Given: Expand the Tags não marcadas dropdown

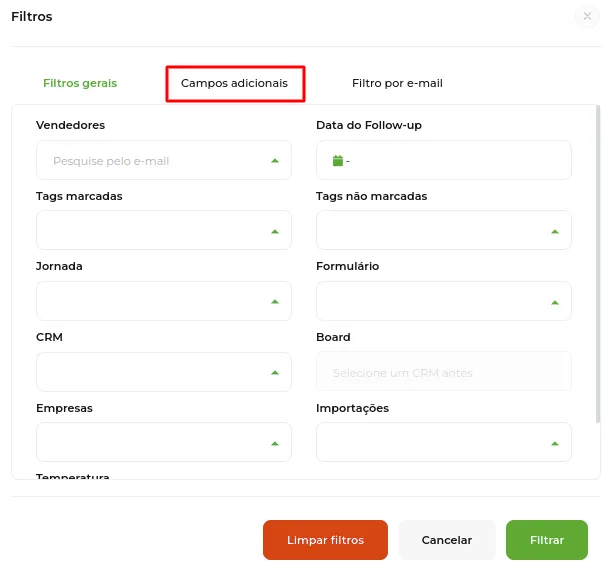Looking at the screenshot, I should (x=444, y=230).
